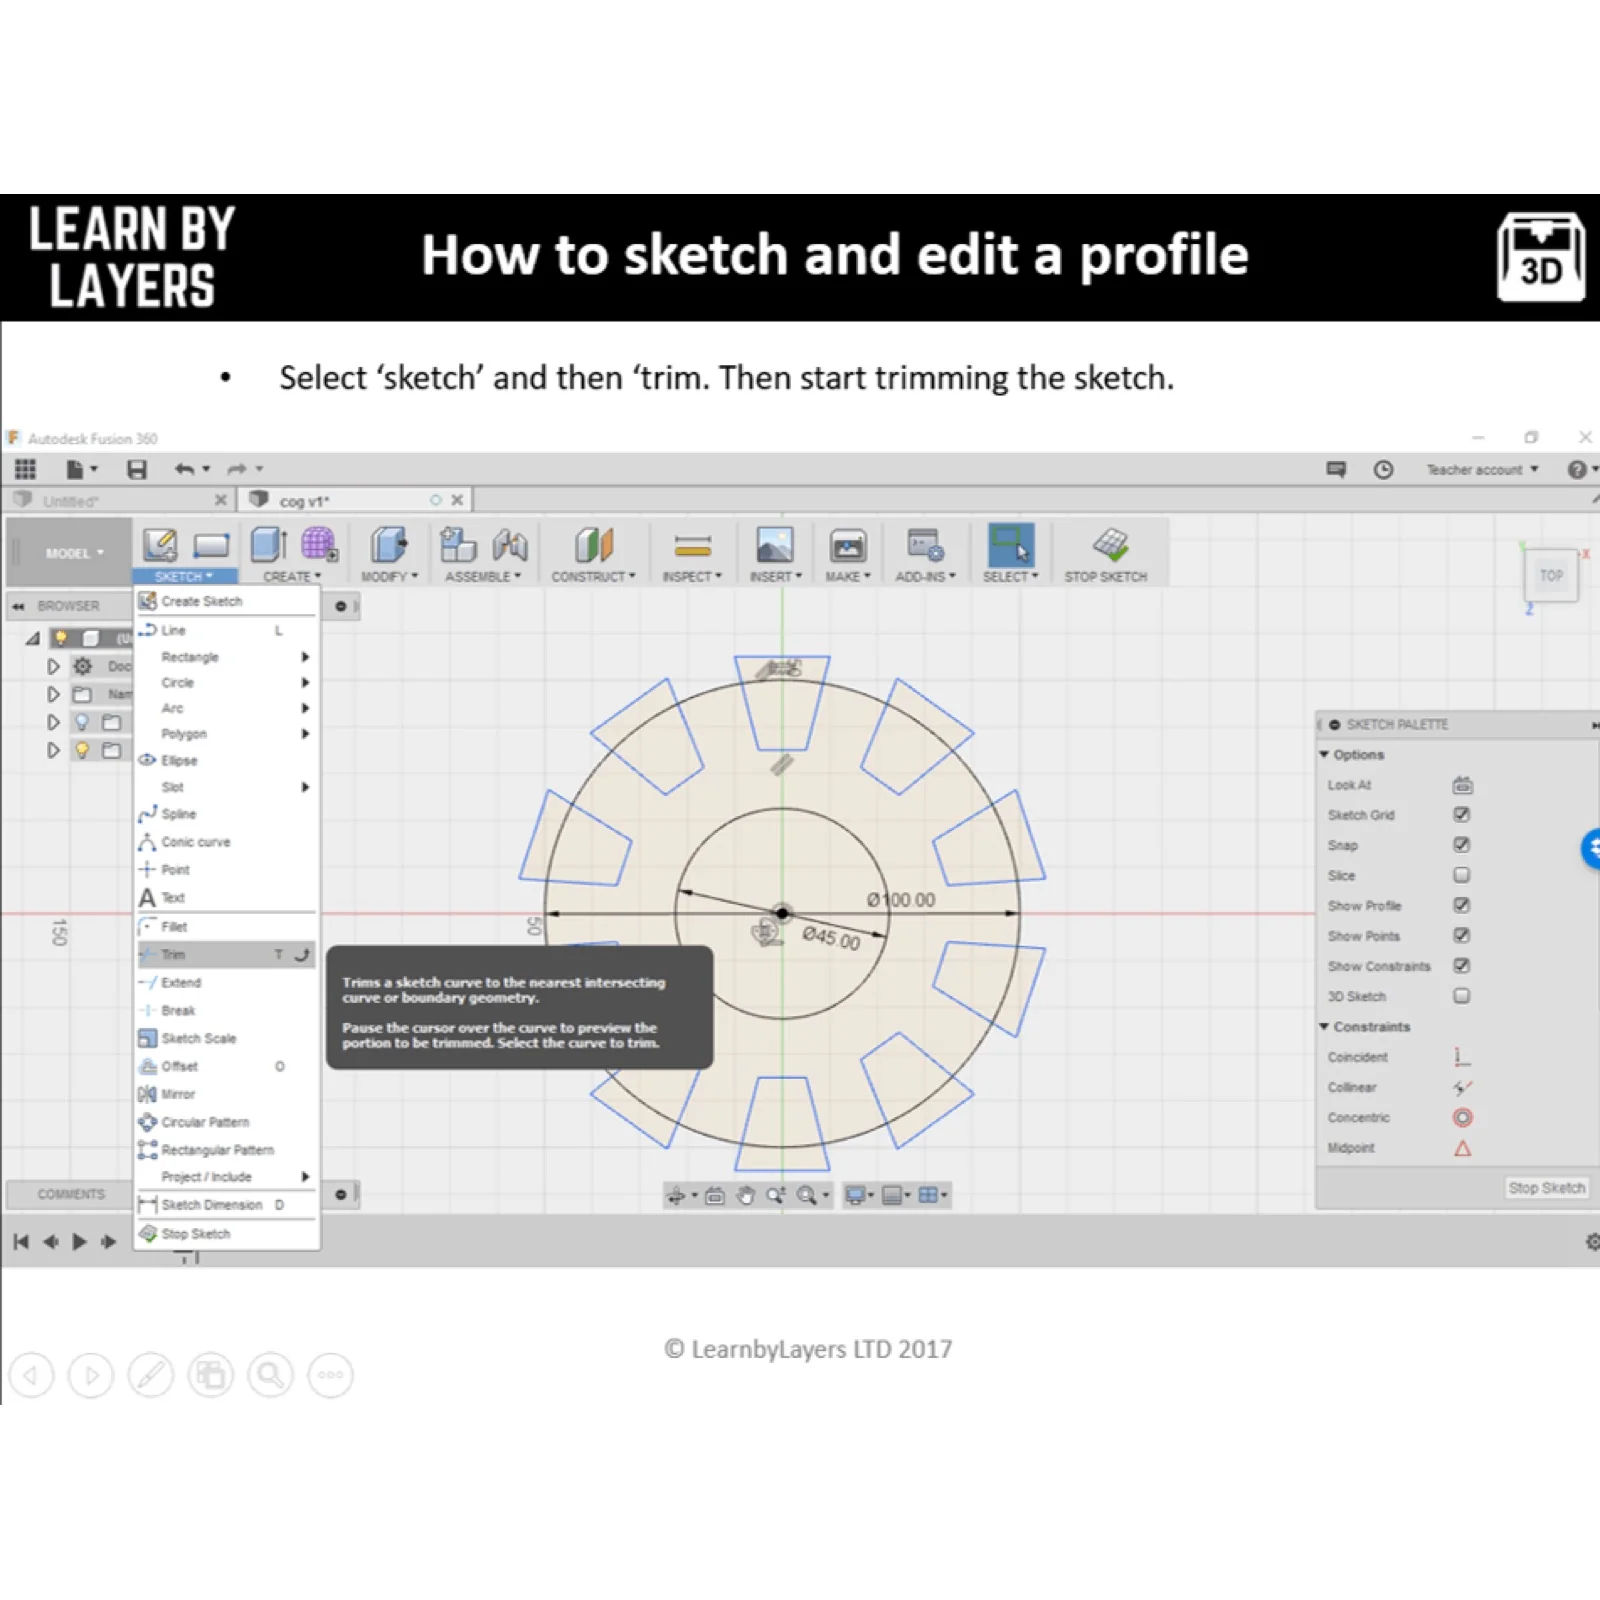Toggle lightbulb in the bottom browser row
1600x1600 pixels.
(x=82, y=750)
